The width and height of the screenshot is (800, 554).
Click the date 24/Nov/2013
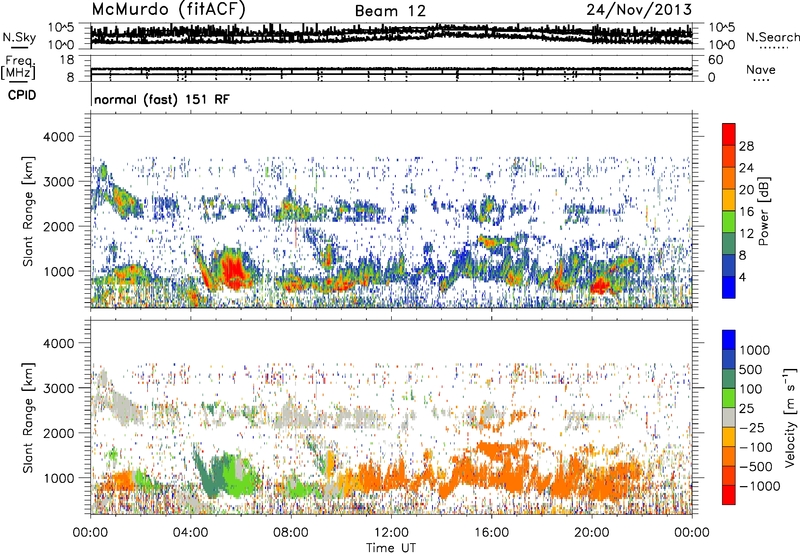[639, 10]
